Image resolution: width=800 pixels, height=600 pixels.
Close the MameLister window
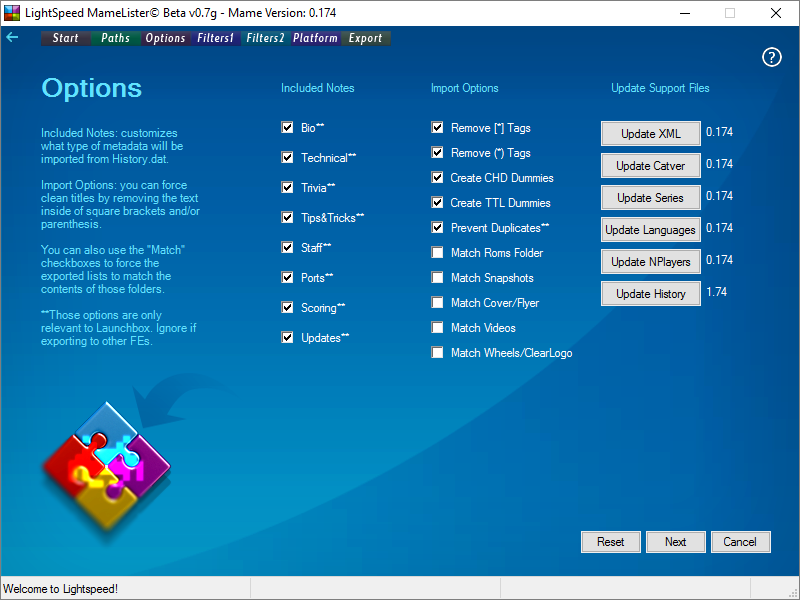point(776,13)
